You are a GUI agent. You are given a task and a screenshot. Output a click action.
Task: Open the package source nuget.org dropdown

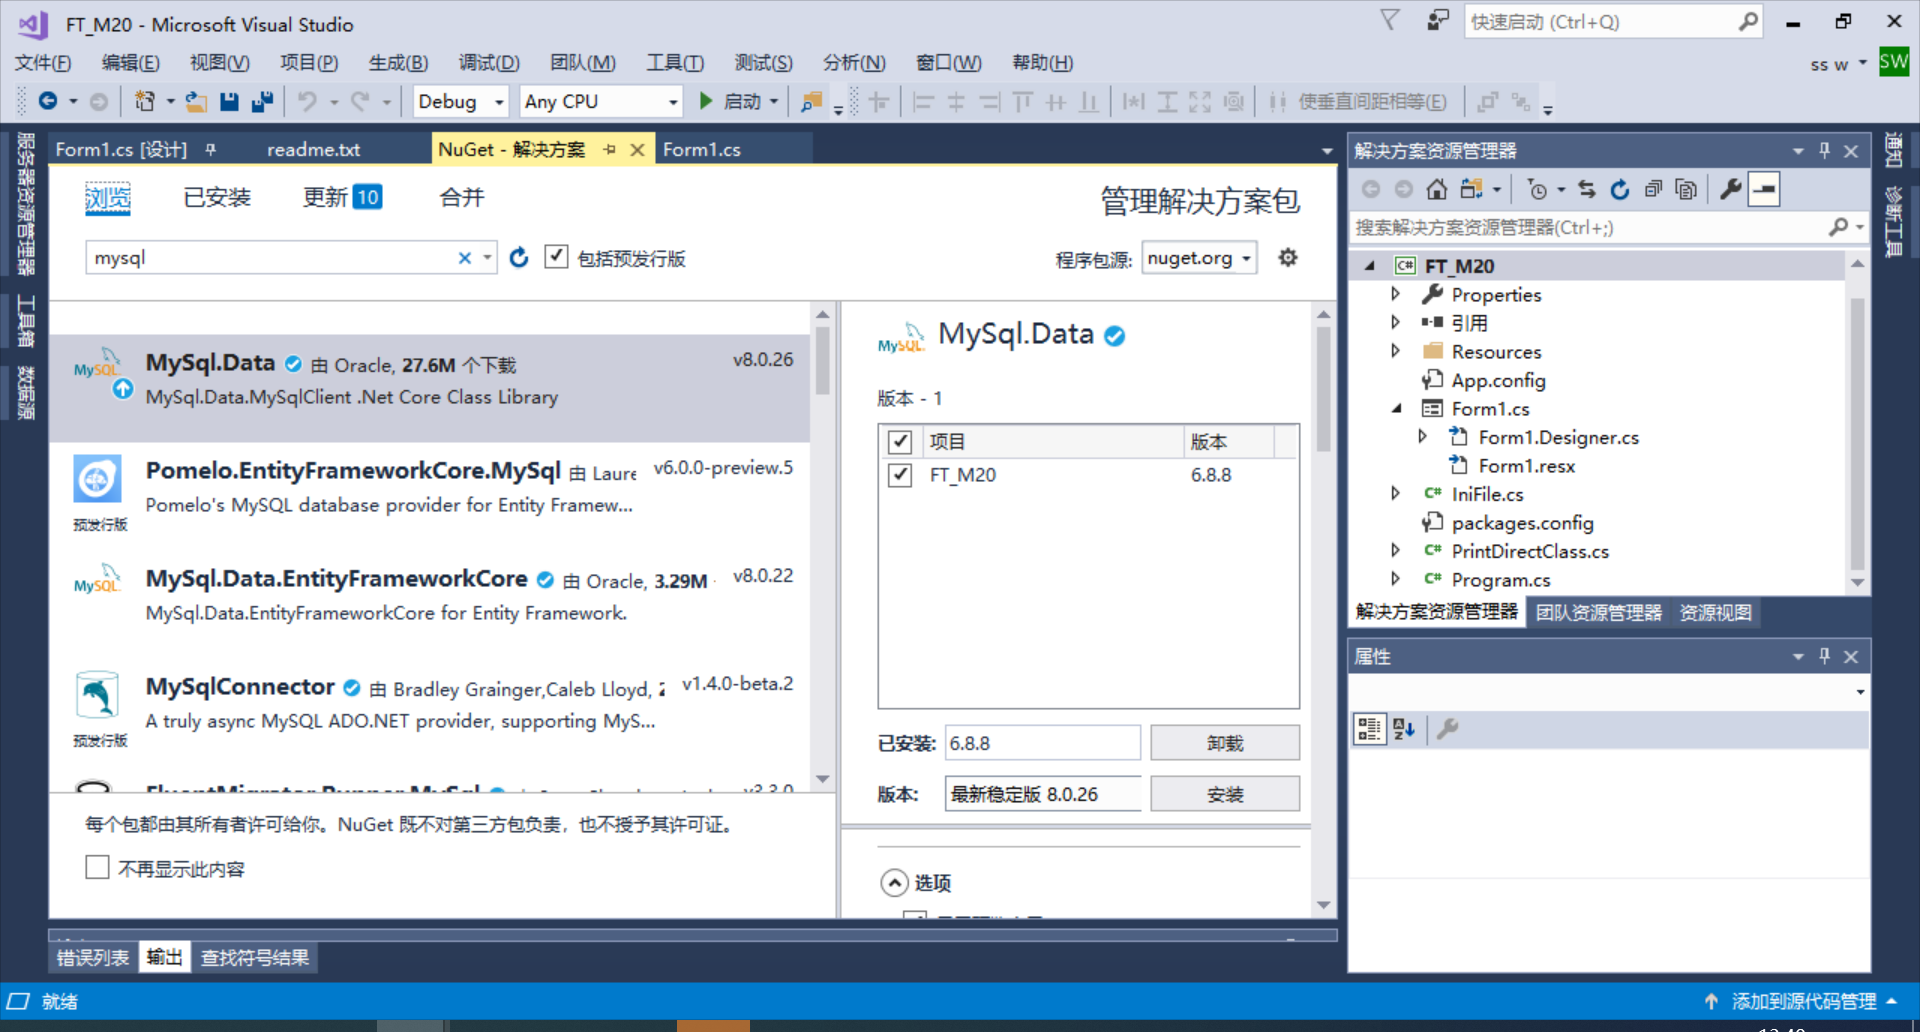(x=1199, y=258)
